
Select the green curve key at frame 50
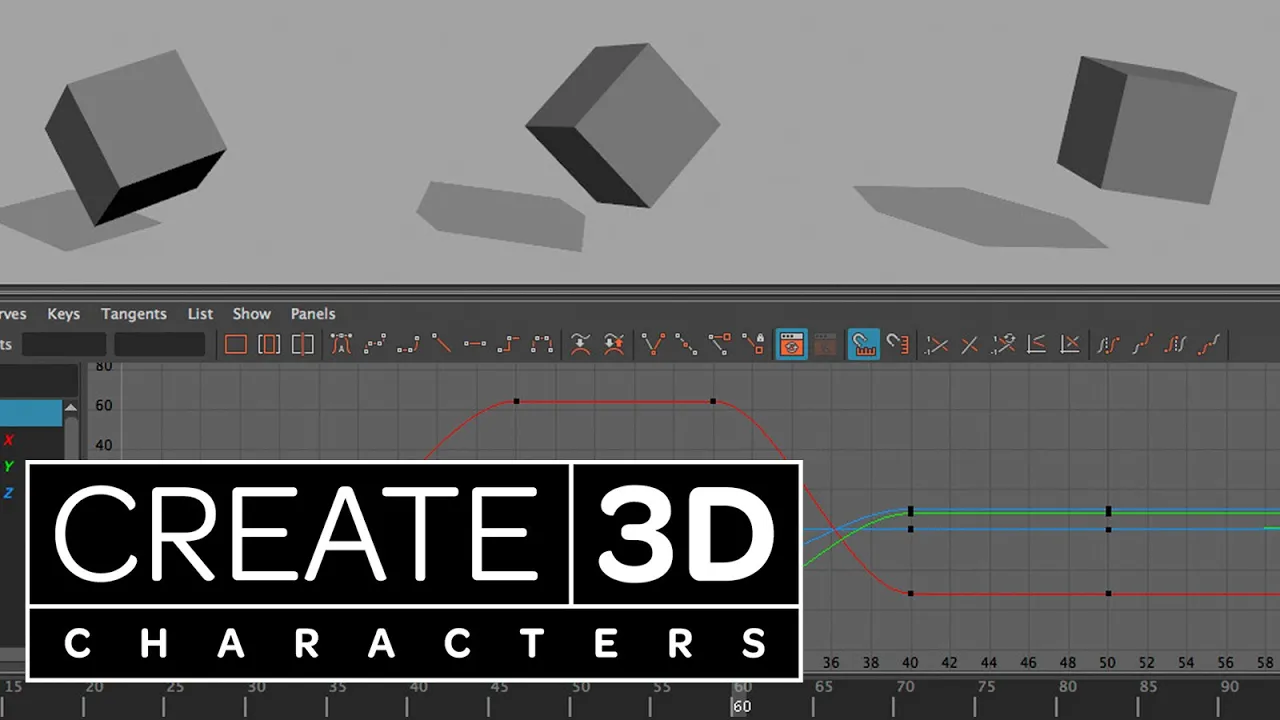[x=1108, y=511]
